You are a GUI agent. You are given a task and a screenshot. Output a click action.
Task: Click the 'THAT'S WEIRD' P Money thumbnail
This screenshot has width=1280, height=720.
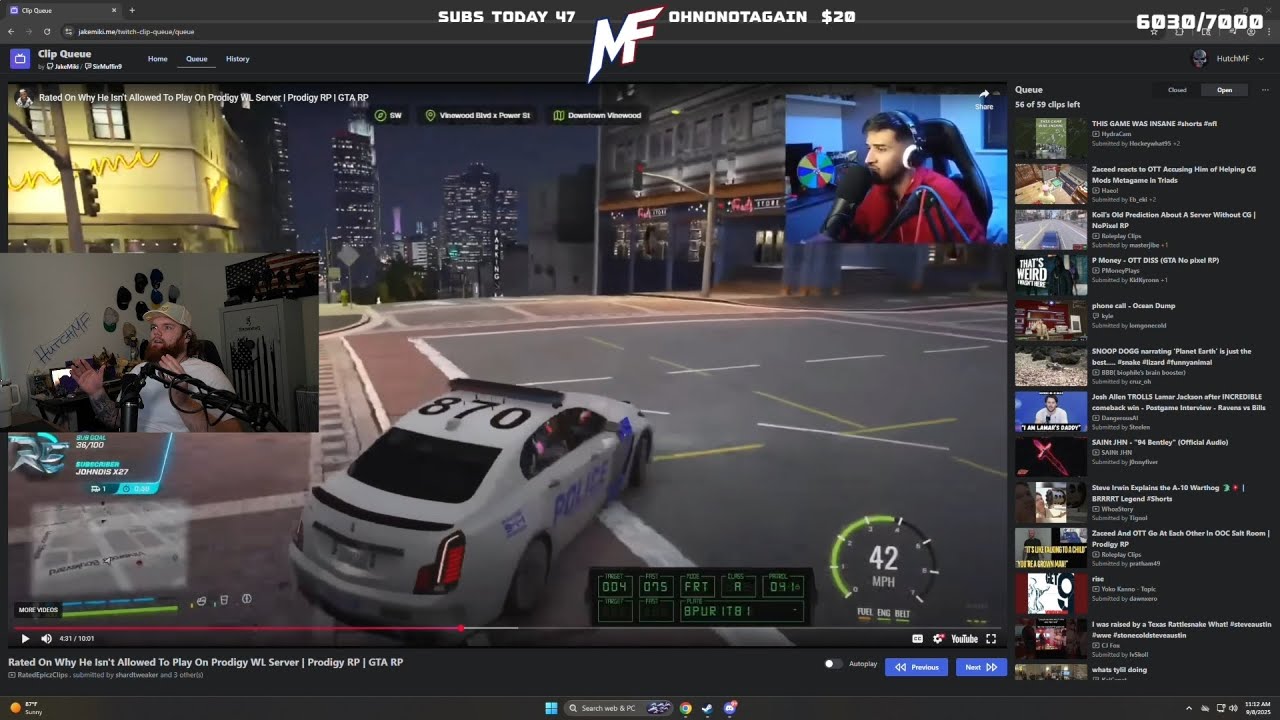(1050, 276)
